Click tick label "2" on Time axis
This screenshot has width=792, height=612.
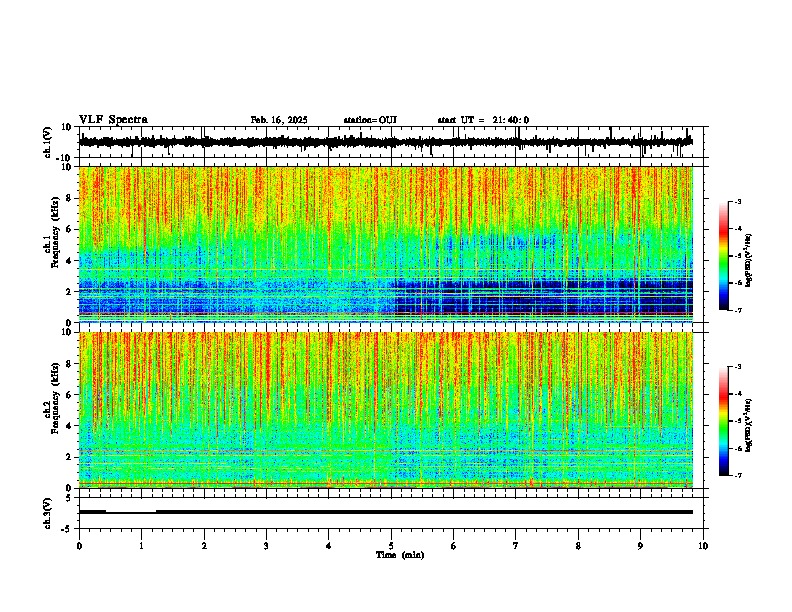pos(204,546)
